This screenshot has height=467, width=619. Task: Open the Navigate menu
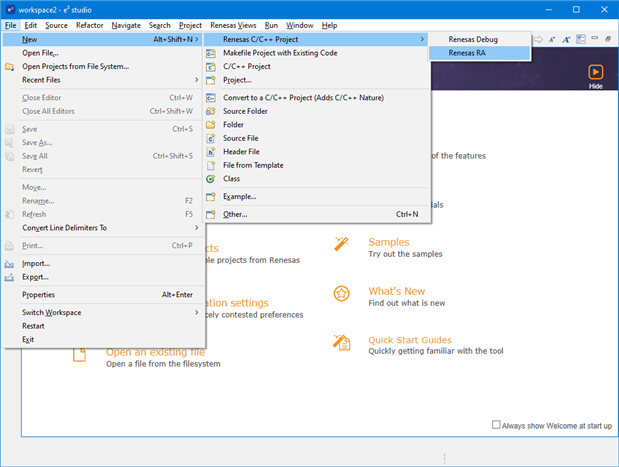tap(126, 25)
